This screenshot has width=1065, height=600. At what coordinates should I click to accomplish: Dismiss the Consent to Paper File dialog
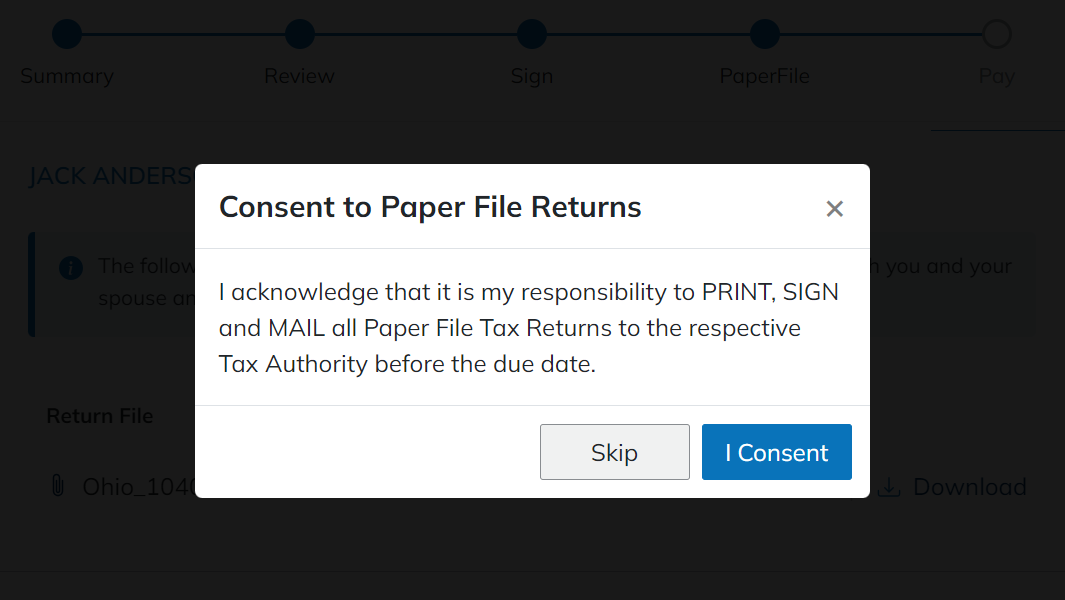pyautogui.click(x=835, y=209)
